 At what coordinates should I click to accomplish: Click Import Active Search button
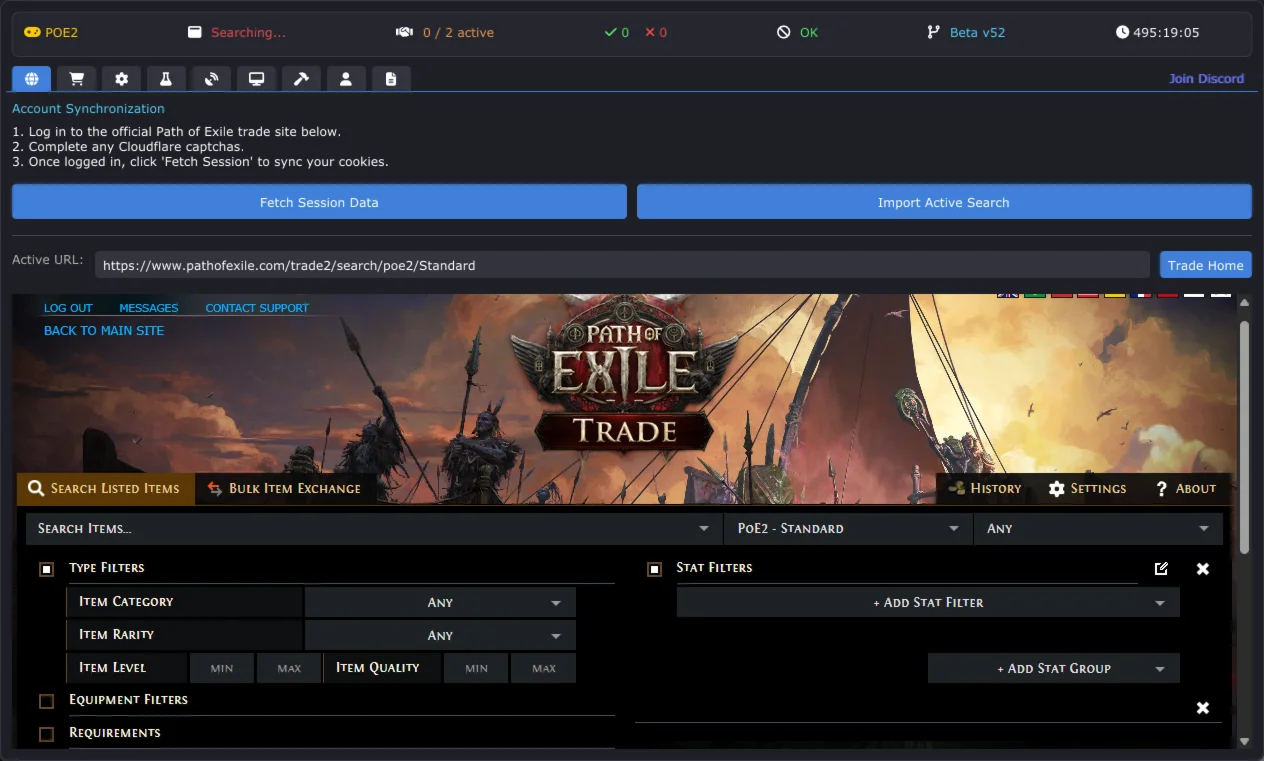point(944,202)
